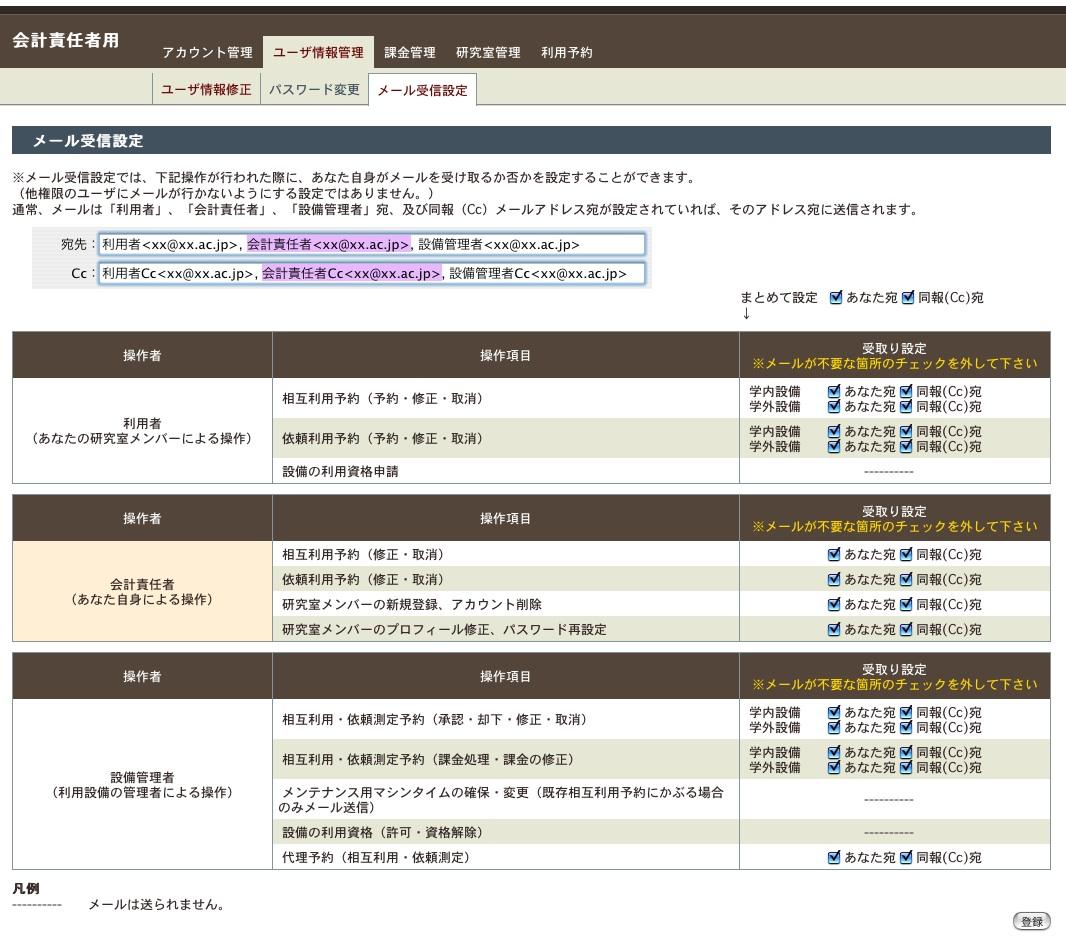Click into the 宛先 address field
The height and width of the screenshot is (940, 1066).
click(371, 244)
